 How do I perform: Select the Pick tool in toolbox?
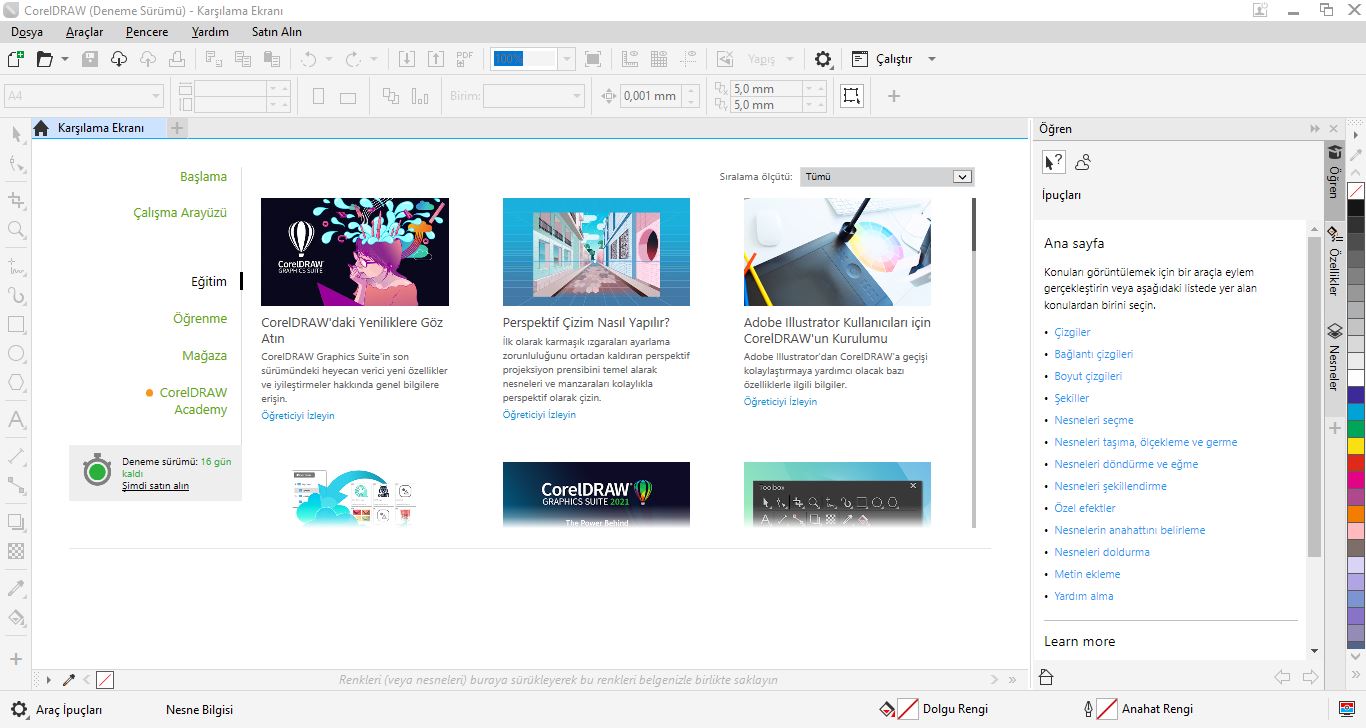tap(16, 135)
